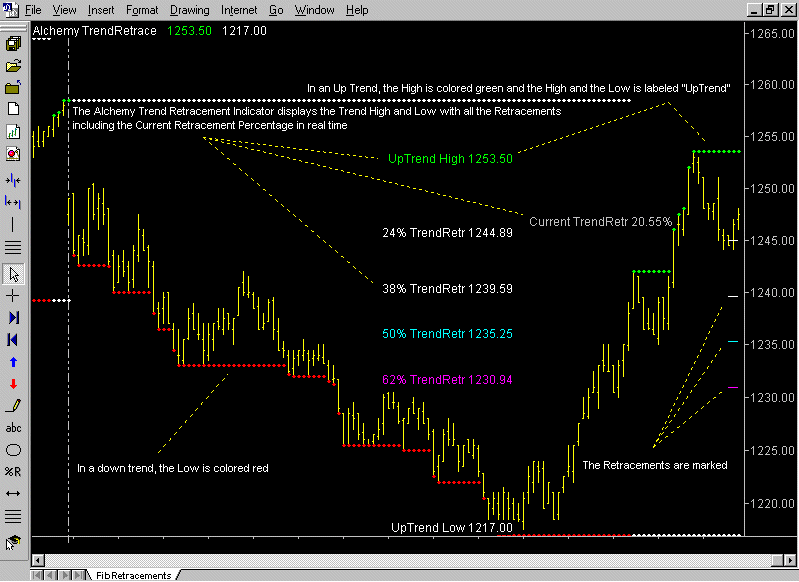Click the 62% TrendRetr 1230.94 label
The width and height of the screenshot is (799, 582).
pos(447,380)
